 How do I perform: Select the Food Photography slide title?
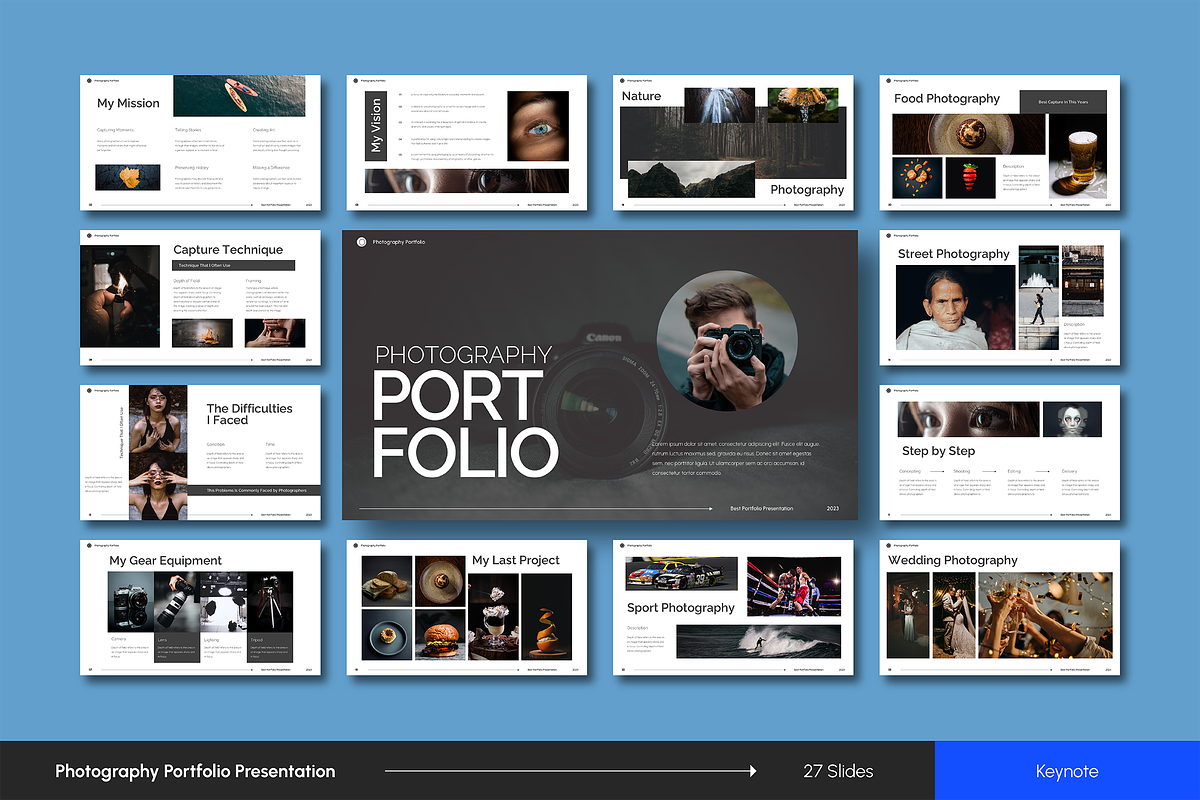click(947, 98)
